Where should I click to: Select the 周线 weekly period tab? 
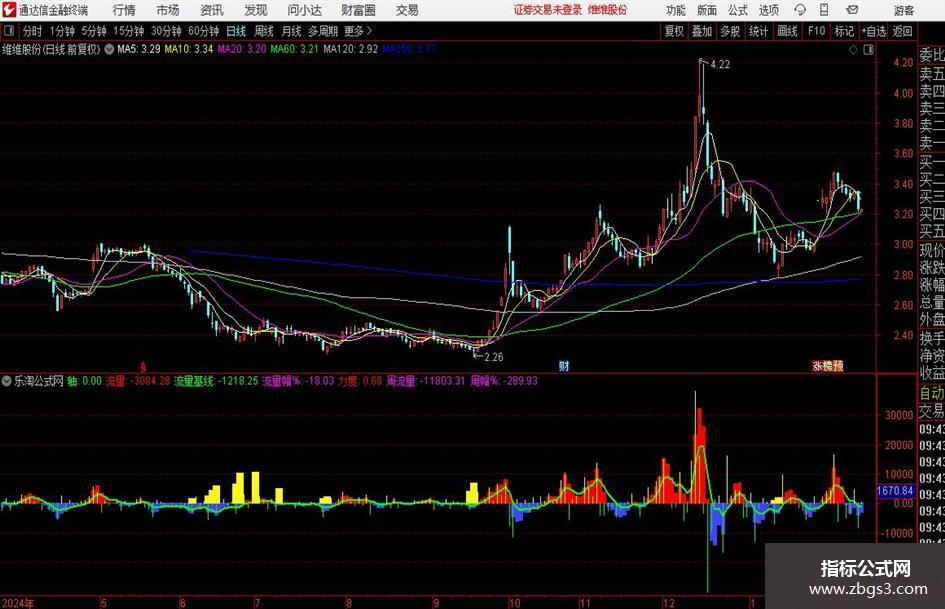pos(264,31)
